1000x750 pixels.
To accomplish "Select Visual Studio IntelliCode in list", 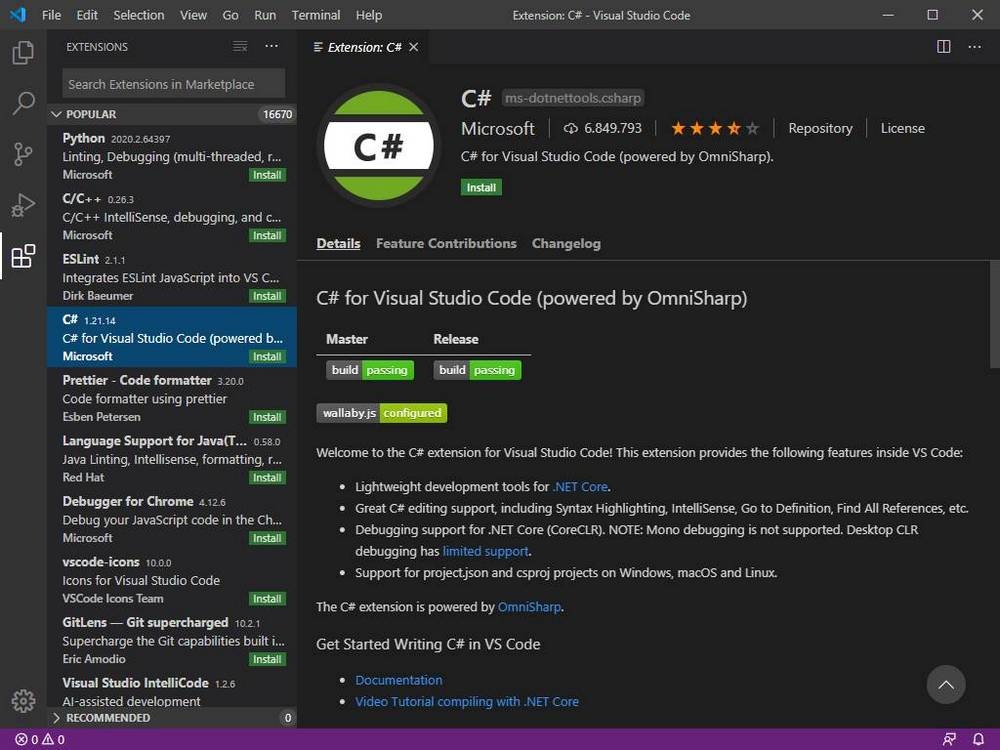I will point(172,691).
